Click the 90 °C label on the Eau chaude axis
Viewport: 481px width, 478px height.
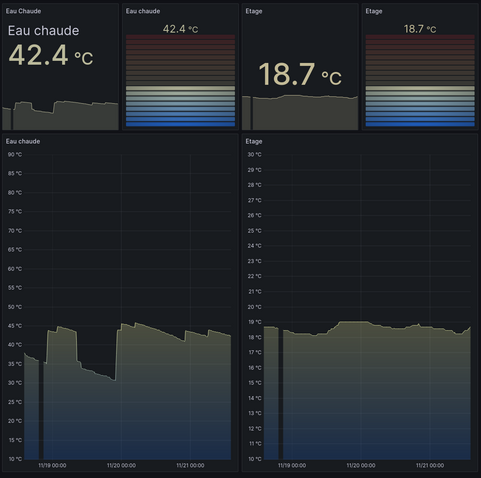coord(15,155)
